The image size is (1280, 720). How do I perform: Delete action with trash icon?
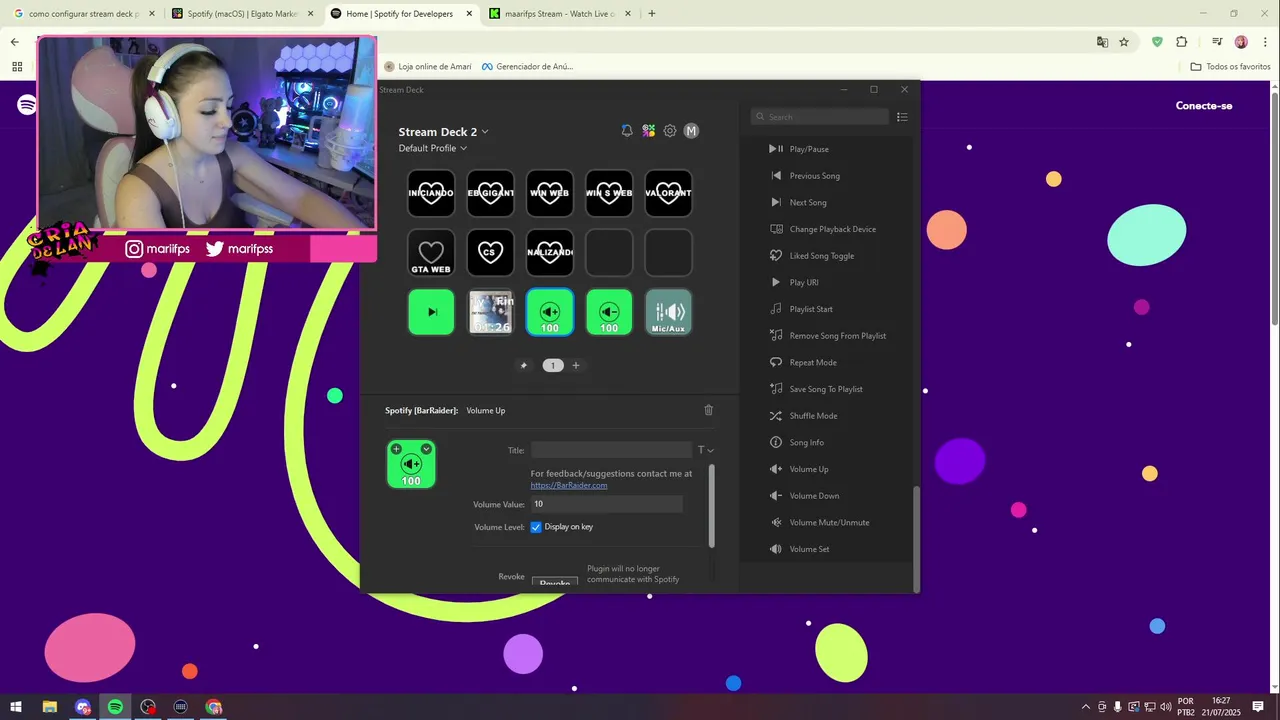click(x=709, y=410)
